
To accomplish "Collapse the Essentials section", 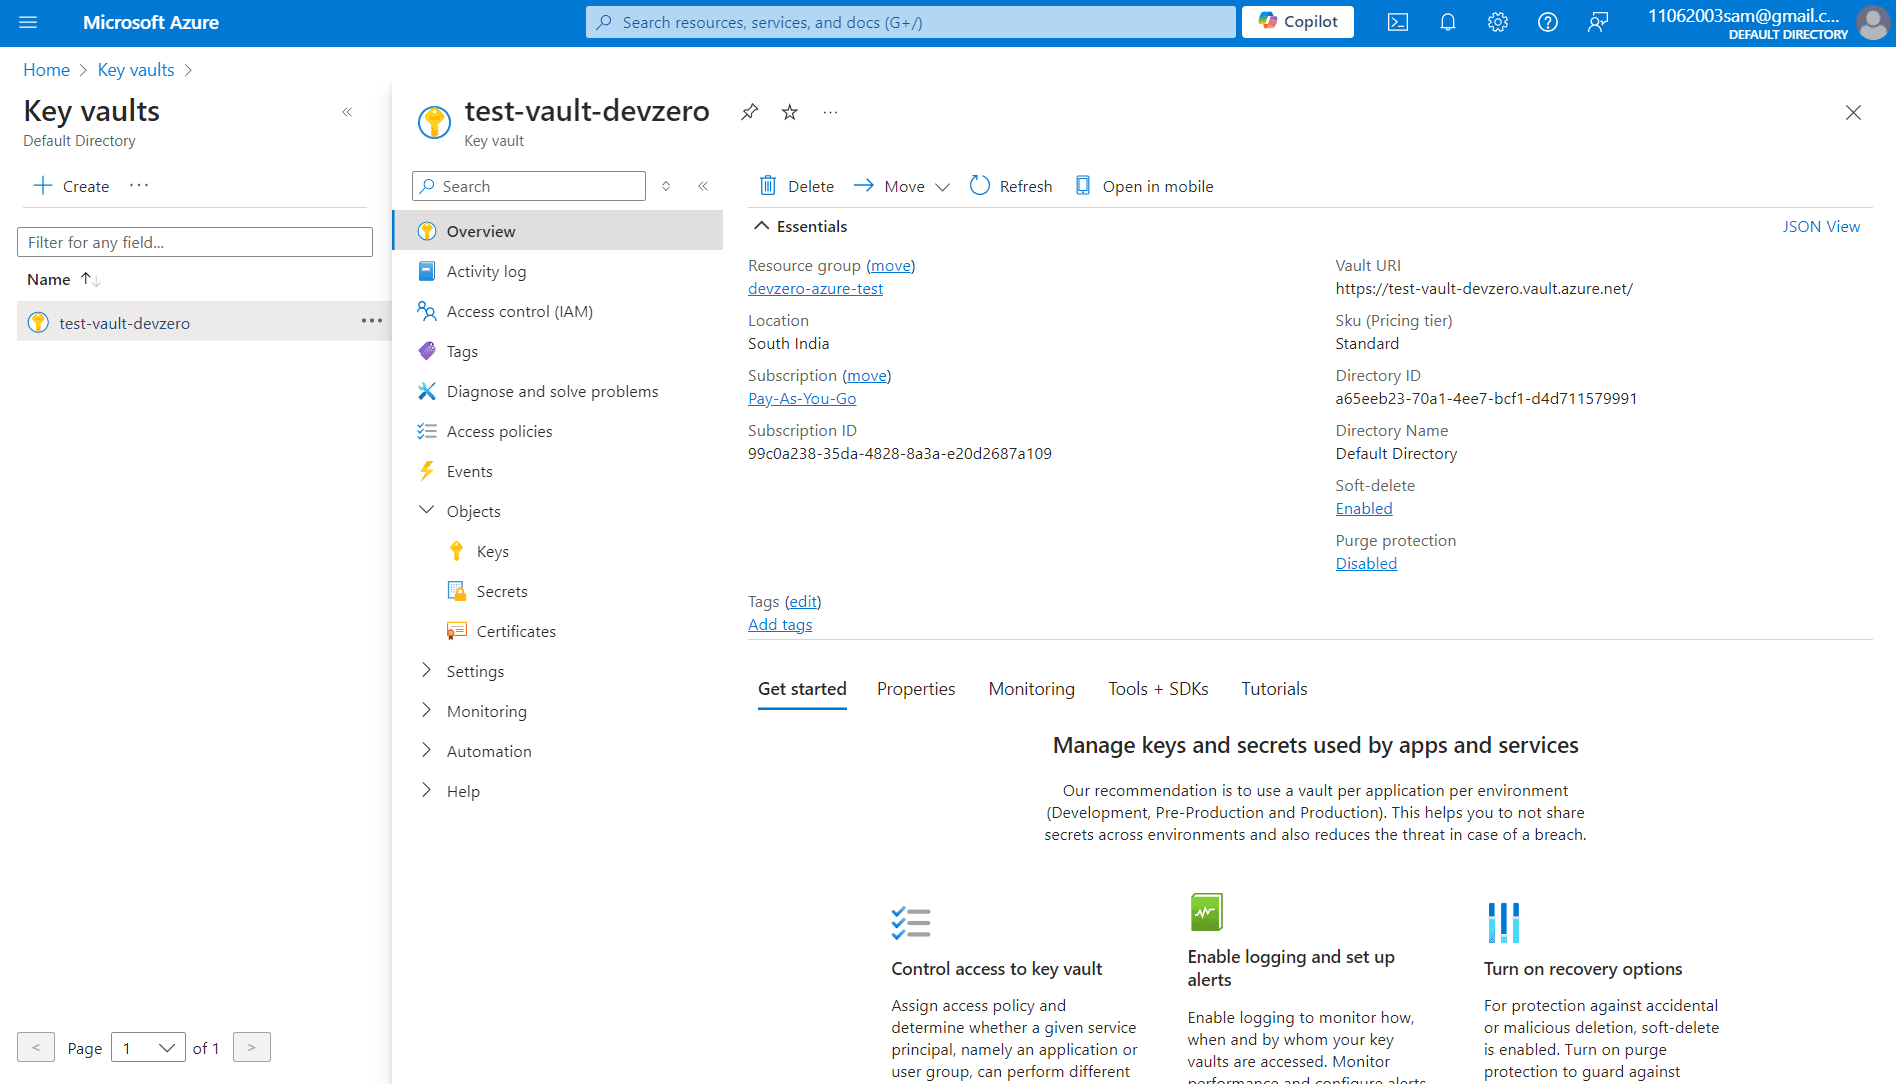I will (800, 227).
